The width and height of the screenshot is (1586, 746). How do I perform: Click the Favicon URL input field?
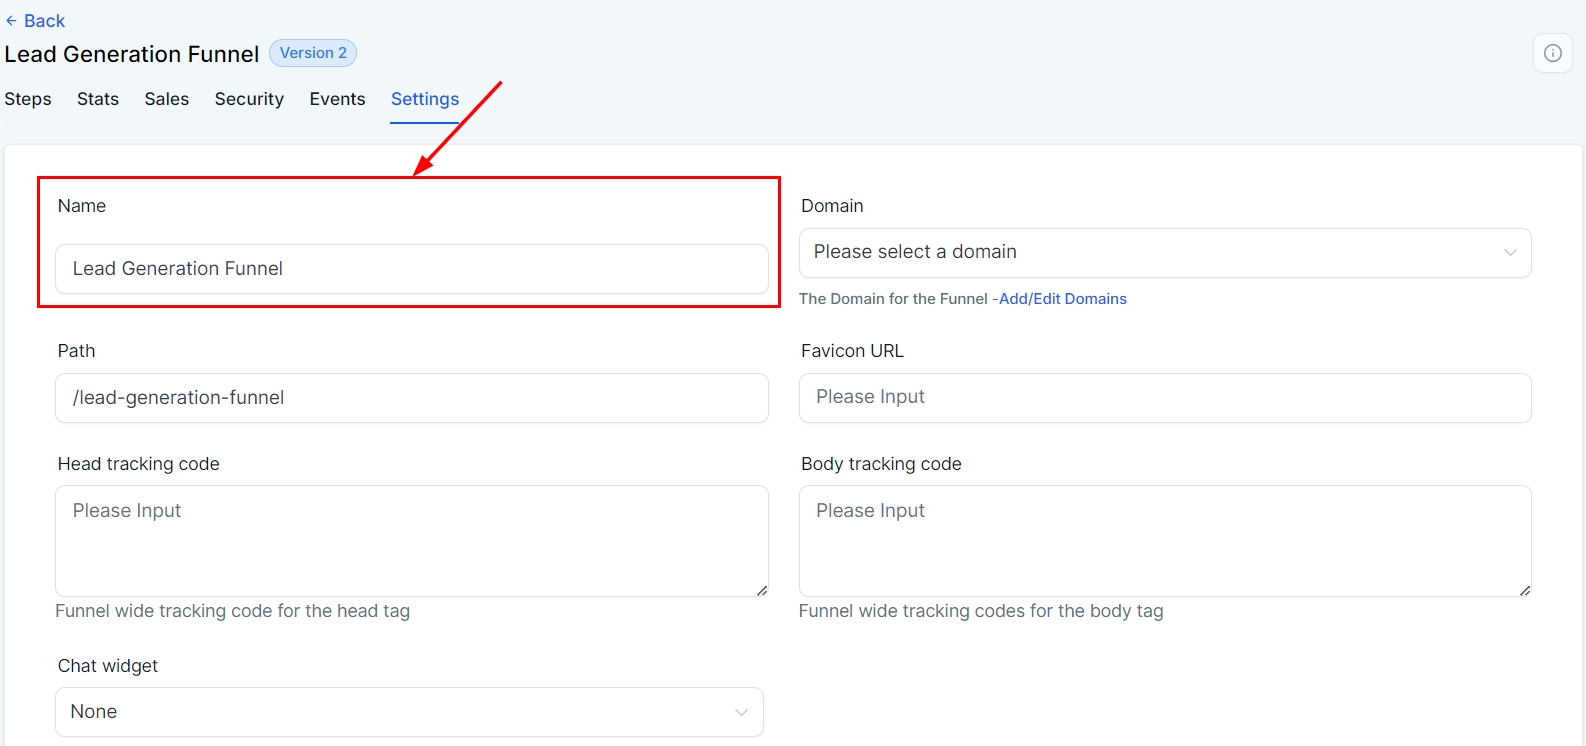(1164, 398)
